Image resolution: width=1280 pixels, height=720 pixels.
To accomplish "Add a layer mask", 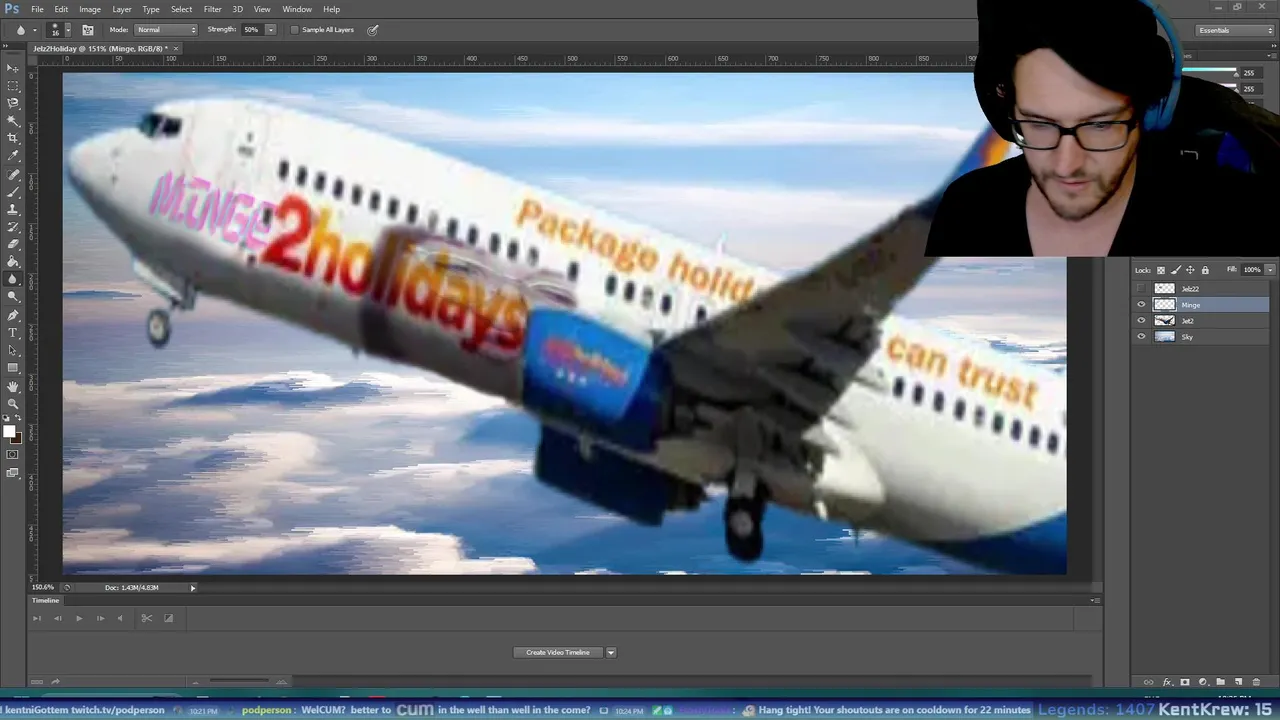I will [x=1185, y=682].
